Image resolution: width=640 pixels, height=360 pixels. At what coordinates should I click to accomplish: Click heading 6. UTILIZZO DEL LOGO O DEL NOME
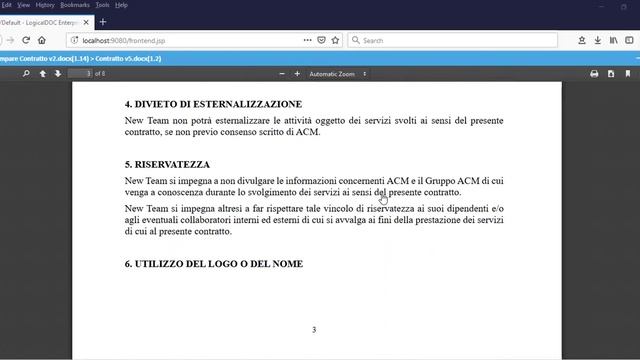click(214, 264)
